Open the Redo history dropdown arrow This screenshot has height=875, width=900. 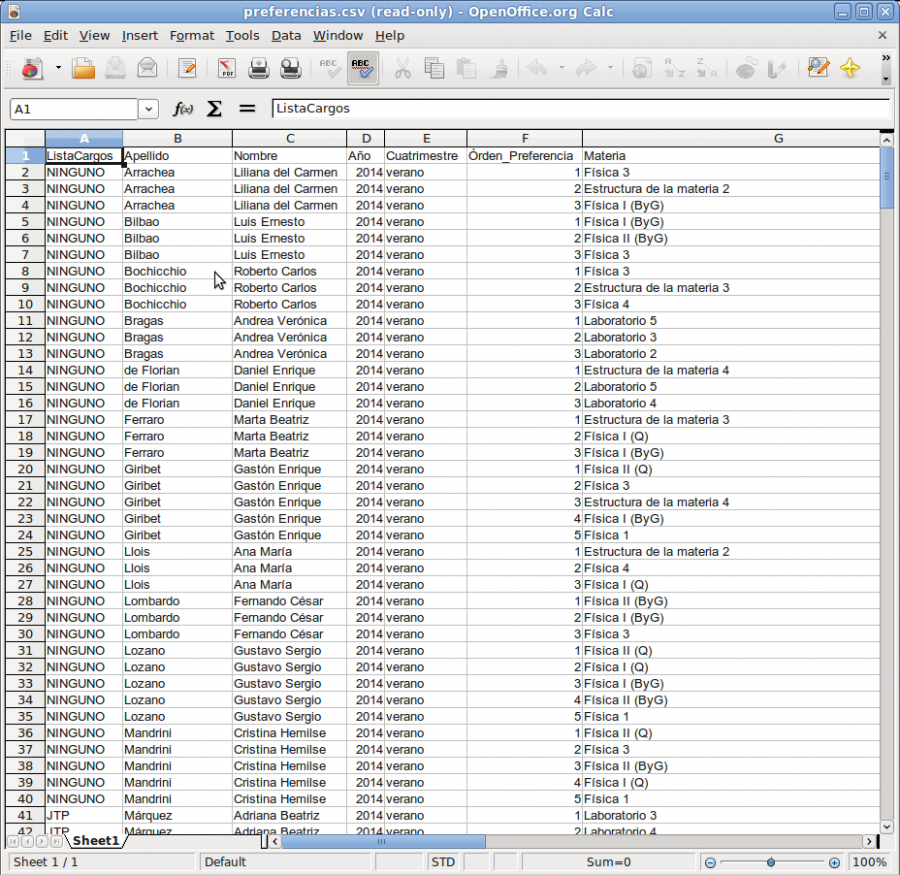coord(610,68)
